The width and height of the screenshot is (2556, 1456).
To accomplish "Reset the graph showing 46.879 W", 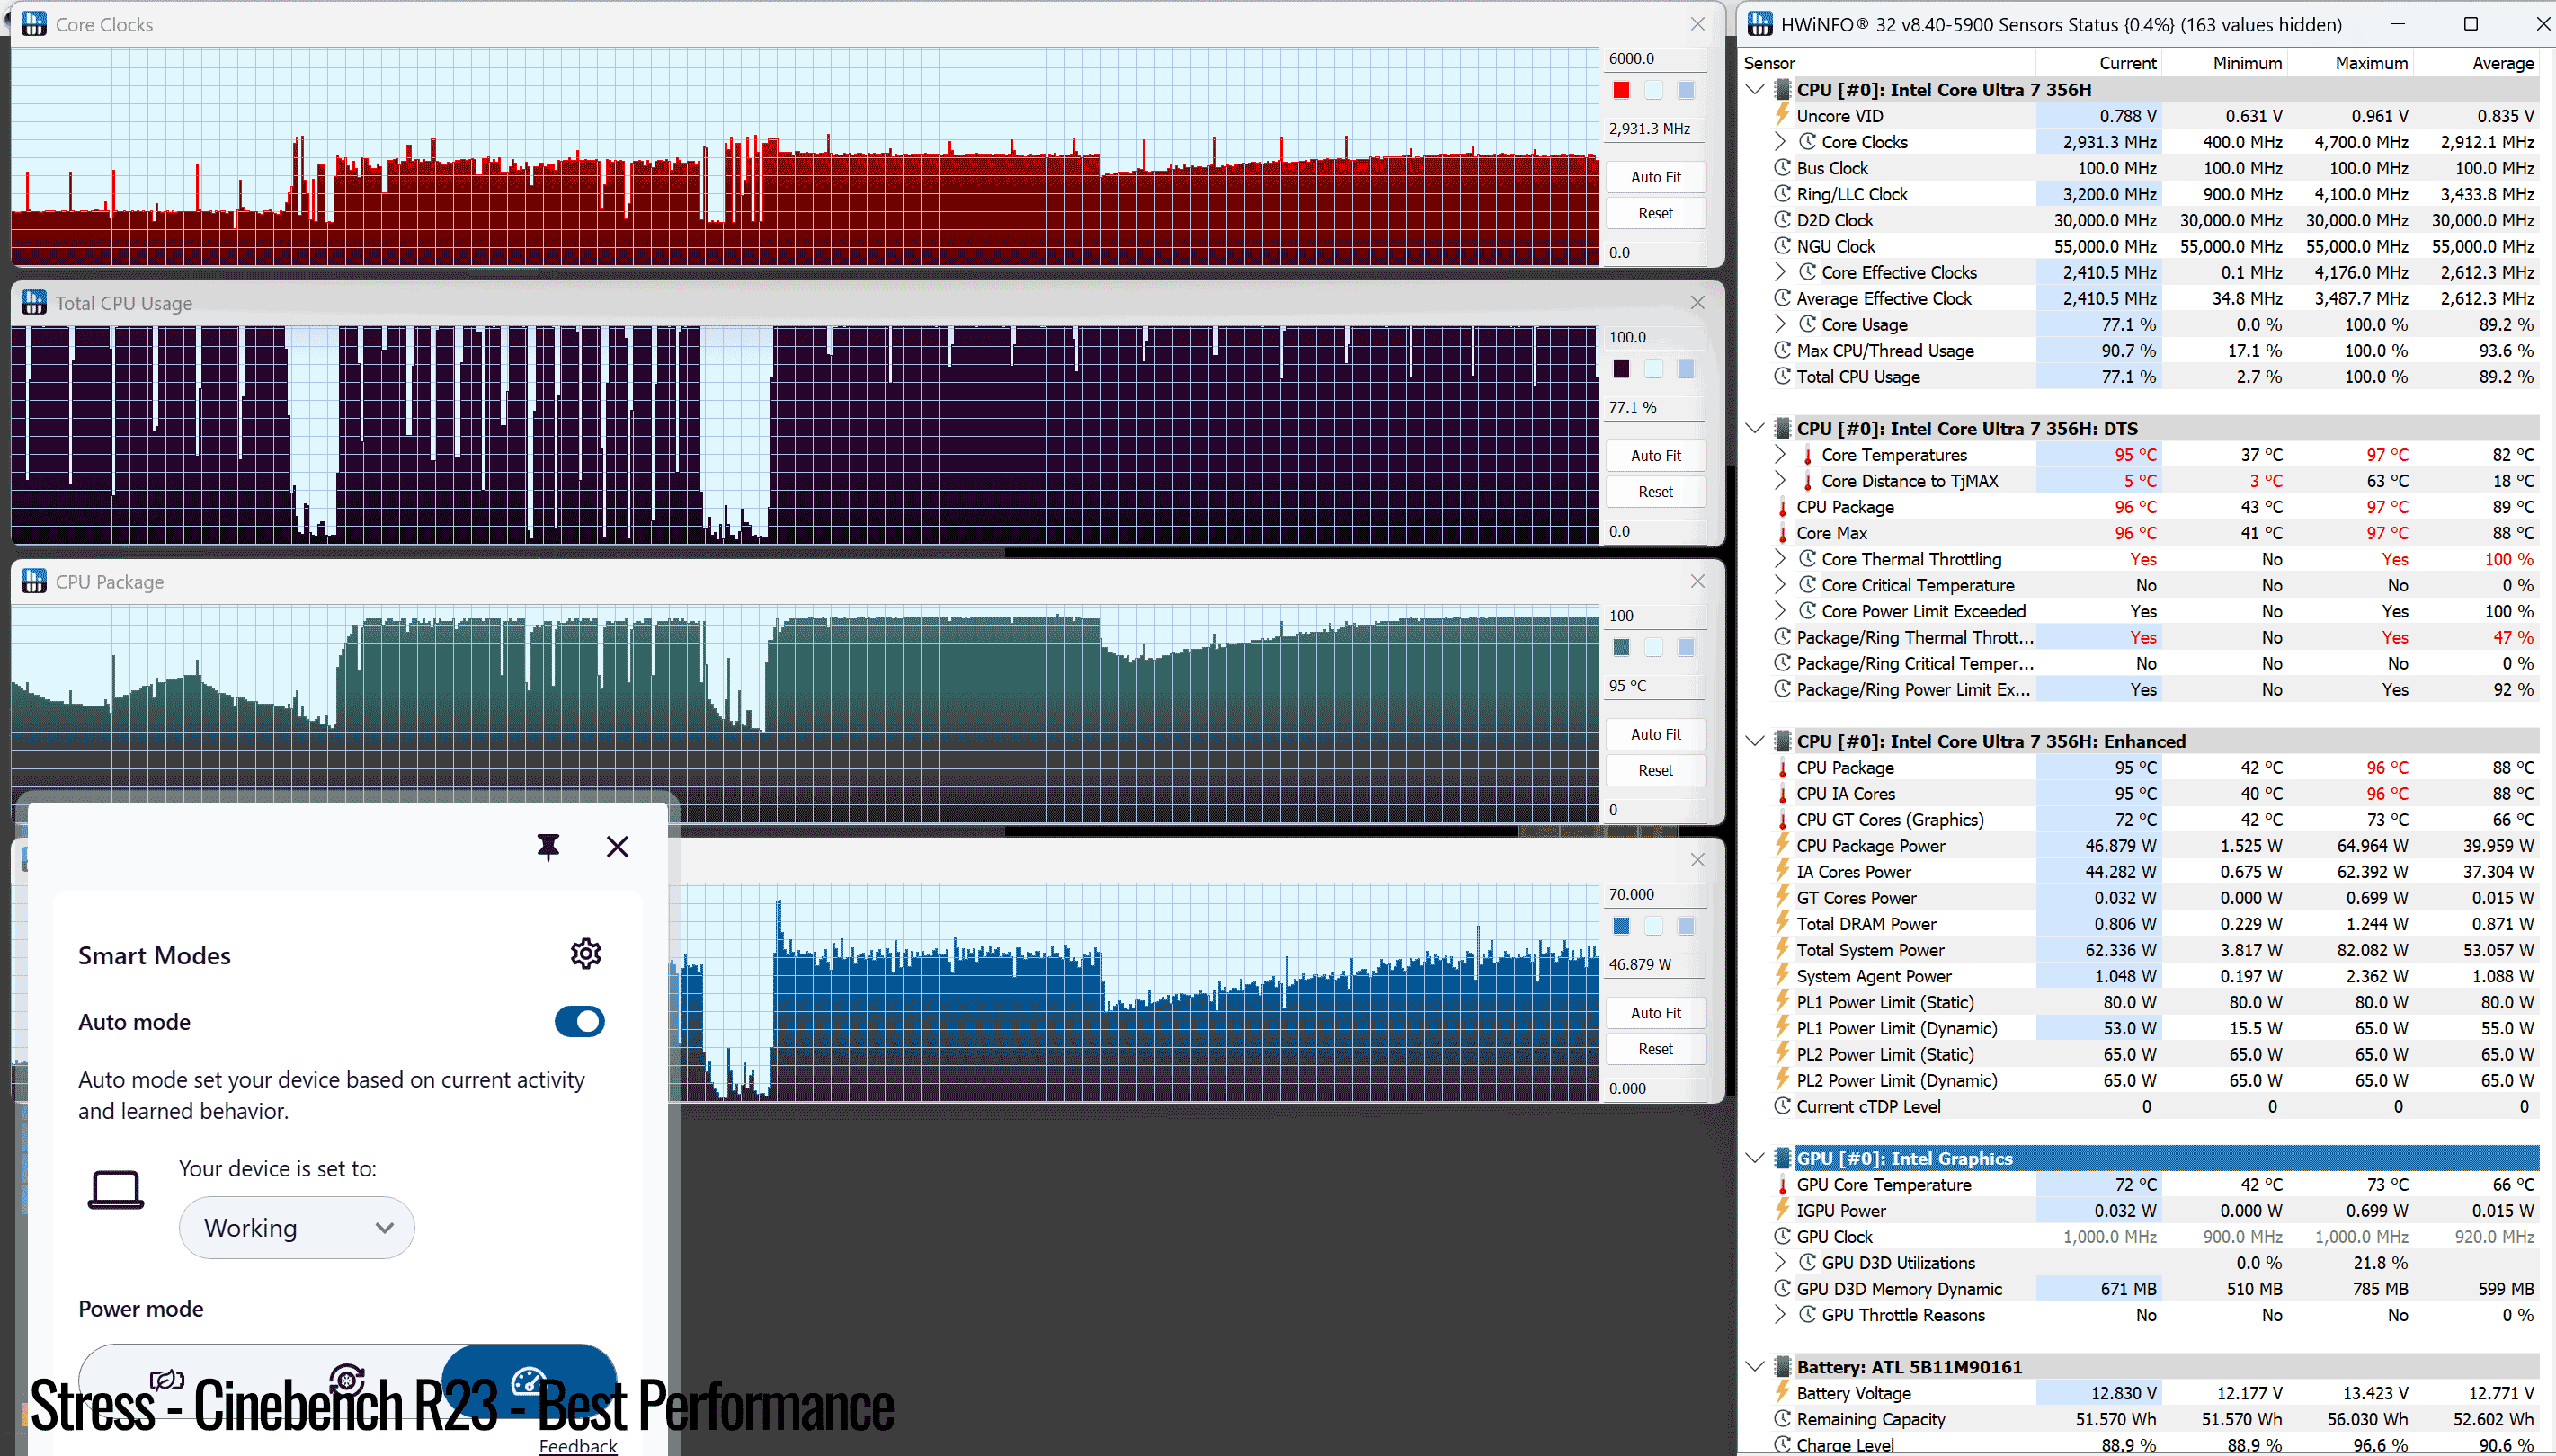I will click(1656, 1049).
